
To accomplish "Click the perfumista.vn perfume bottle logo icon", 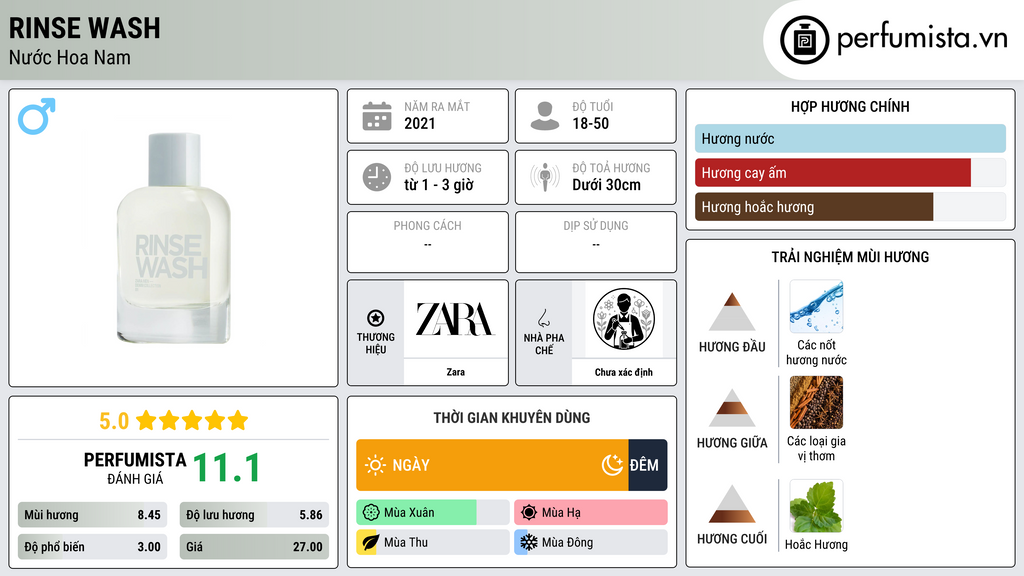I will (804, 40).
